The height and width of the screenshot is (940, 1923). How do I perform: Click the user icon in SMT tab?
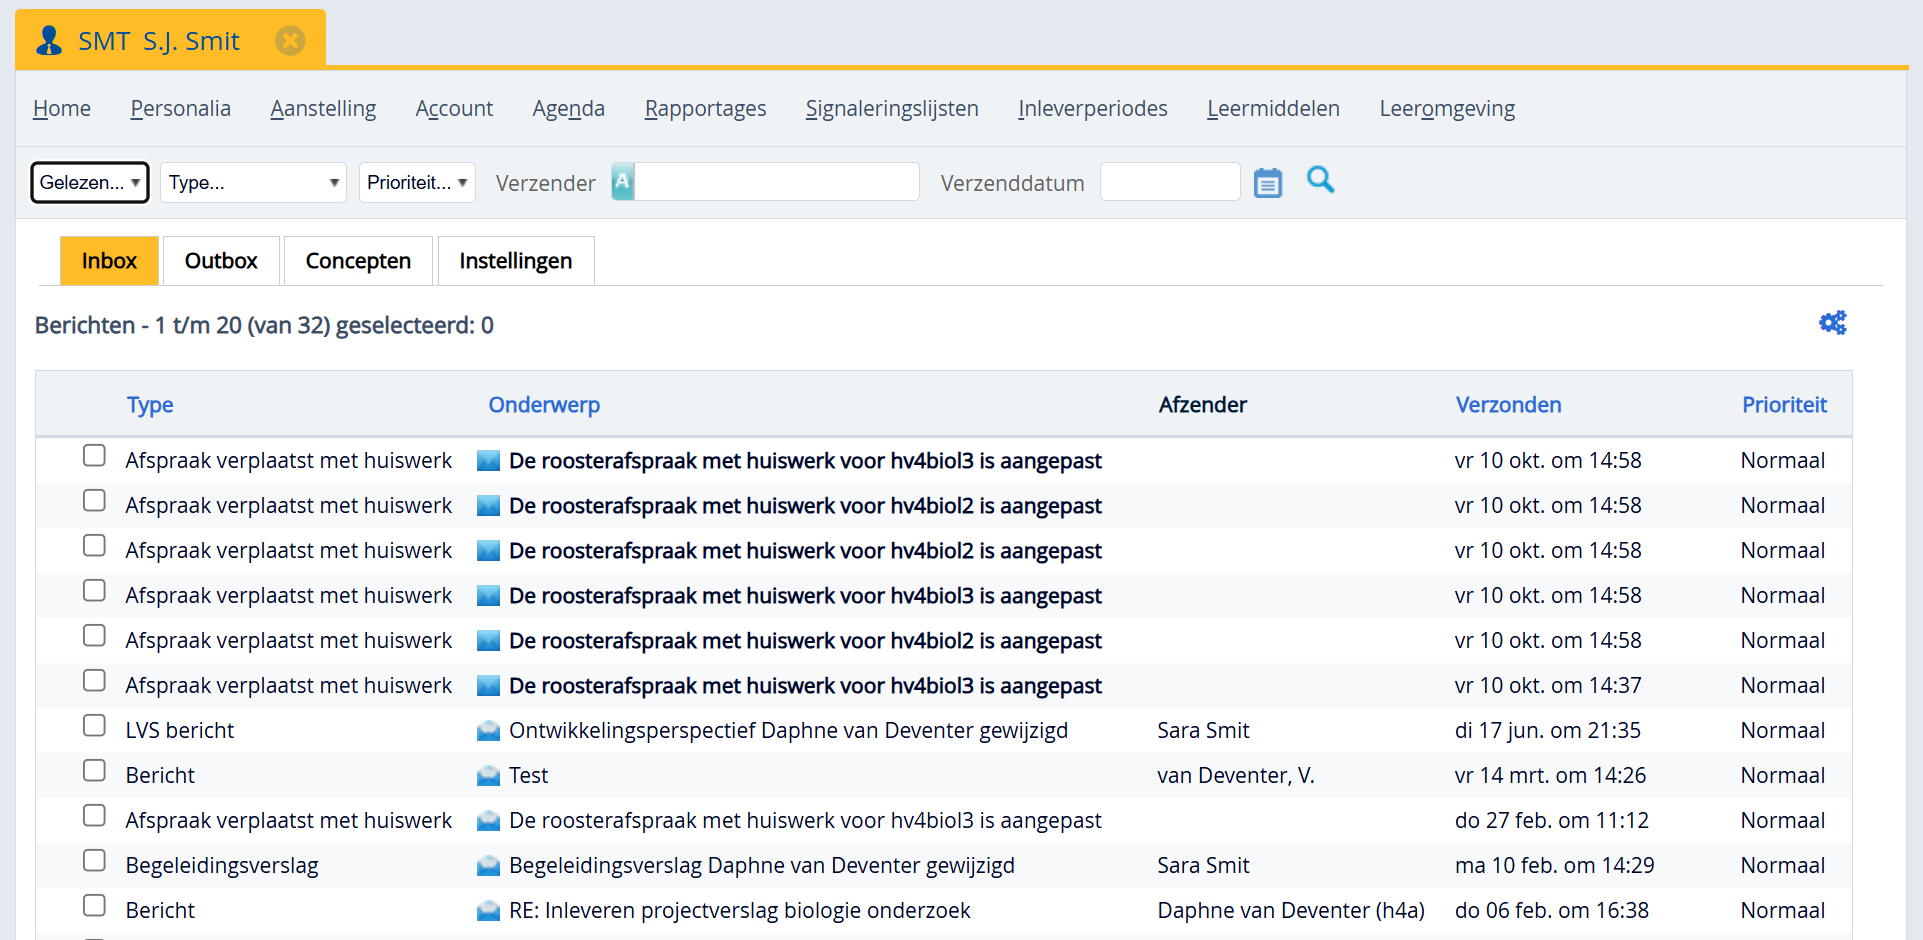[49, 41]
